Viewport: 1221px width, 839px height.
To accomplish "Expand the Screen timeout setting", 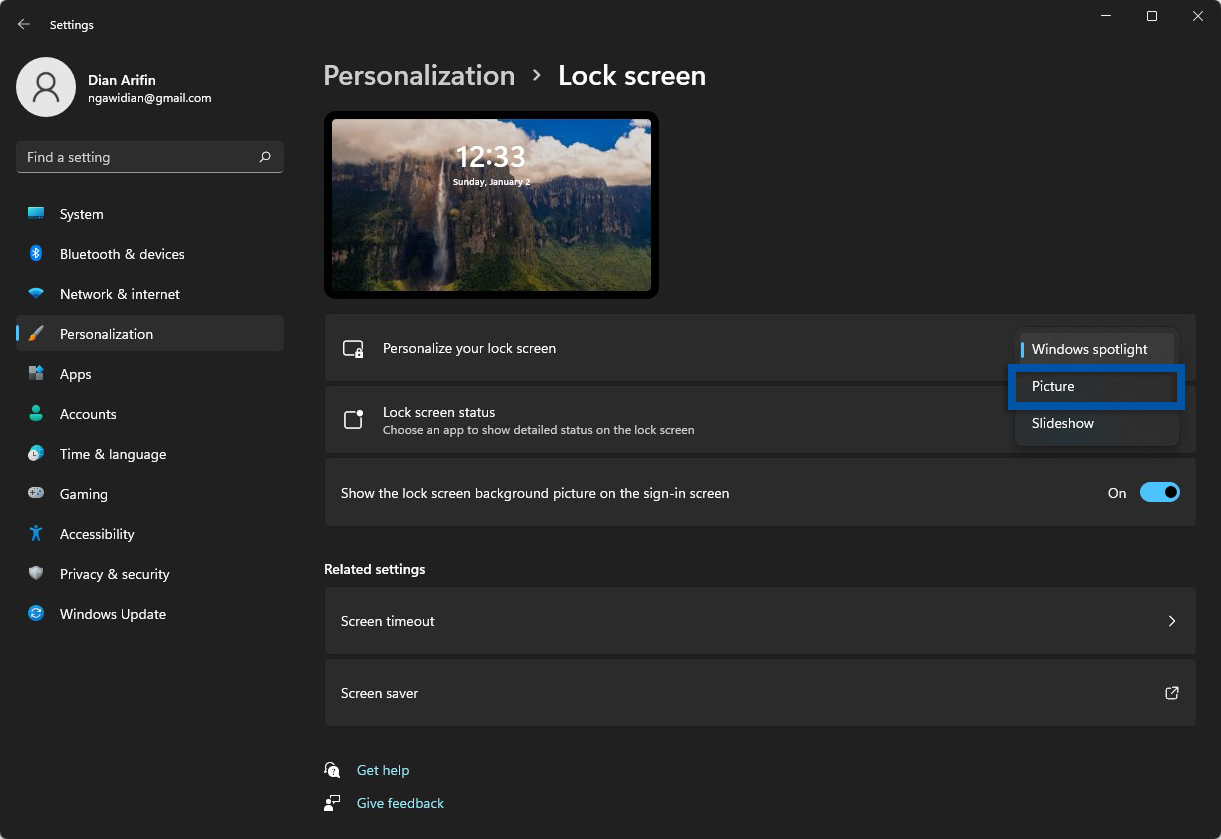I will coord(760,621).
